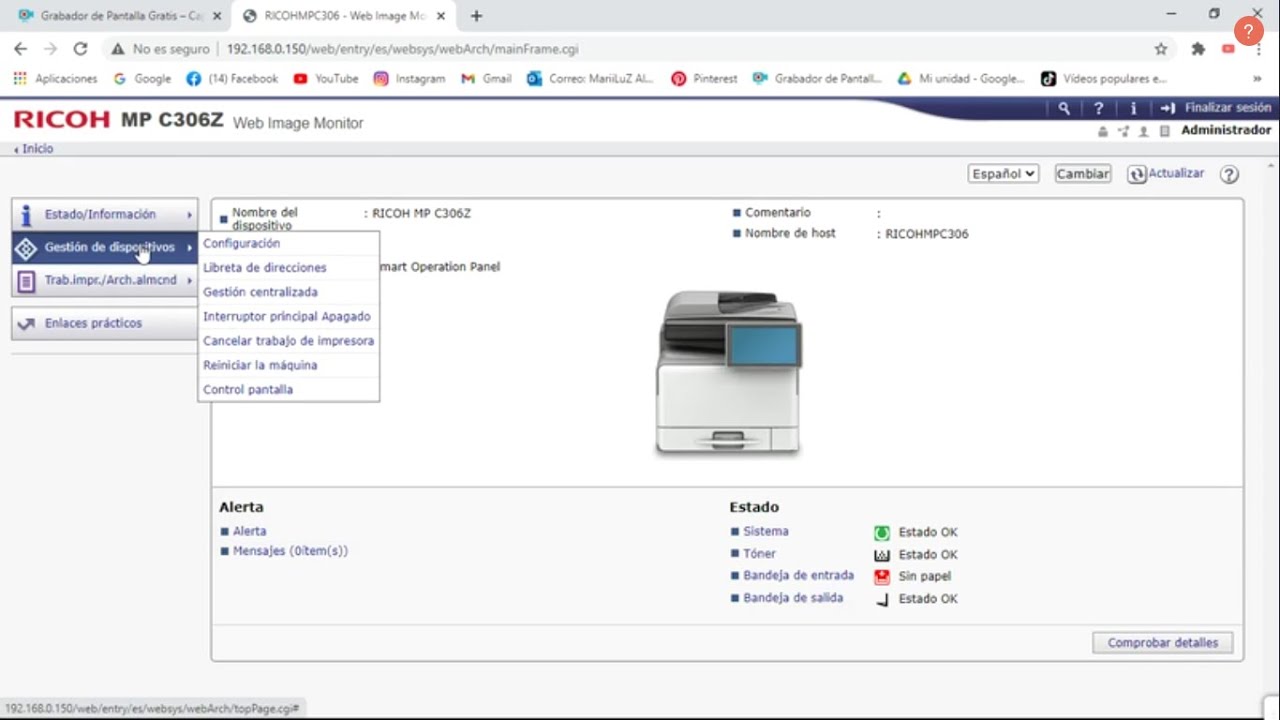Open the YouTube bookmark
Viewport: 1280px width, 720px height.
[326, 79]
